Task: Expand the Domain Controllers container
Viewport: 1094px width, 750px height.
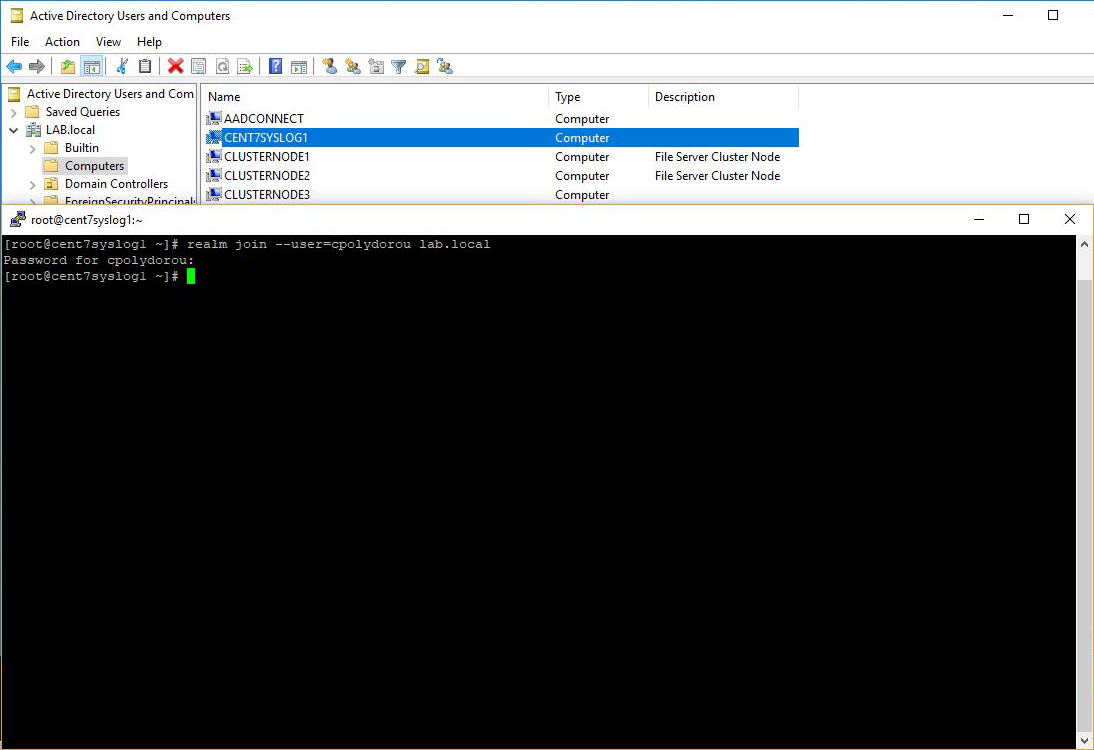Action: [31, 184]
